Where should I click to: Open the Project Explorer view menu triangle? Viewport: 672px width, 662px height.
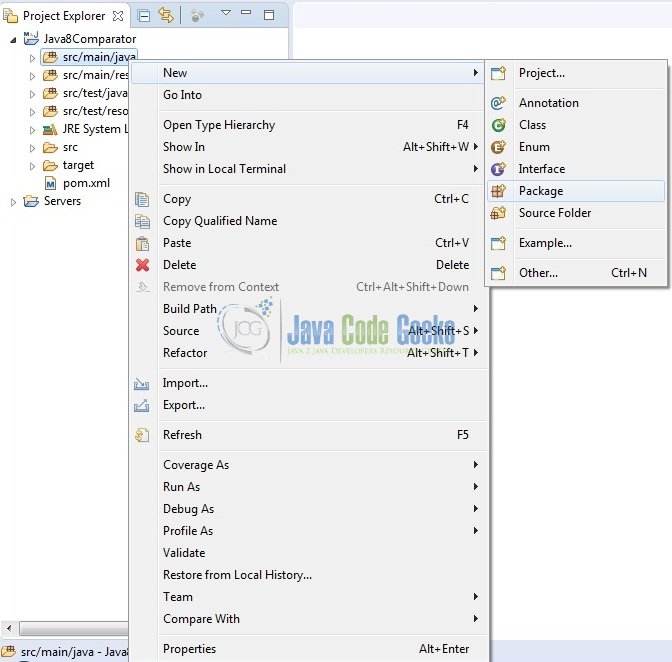click(x=226, y=13)
